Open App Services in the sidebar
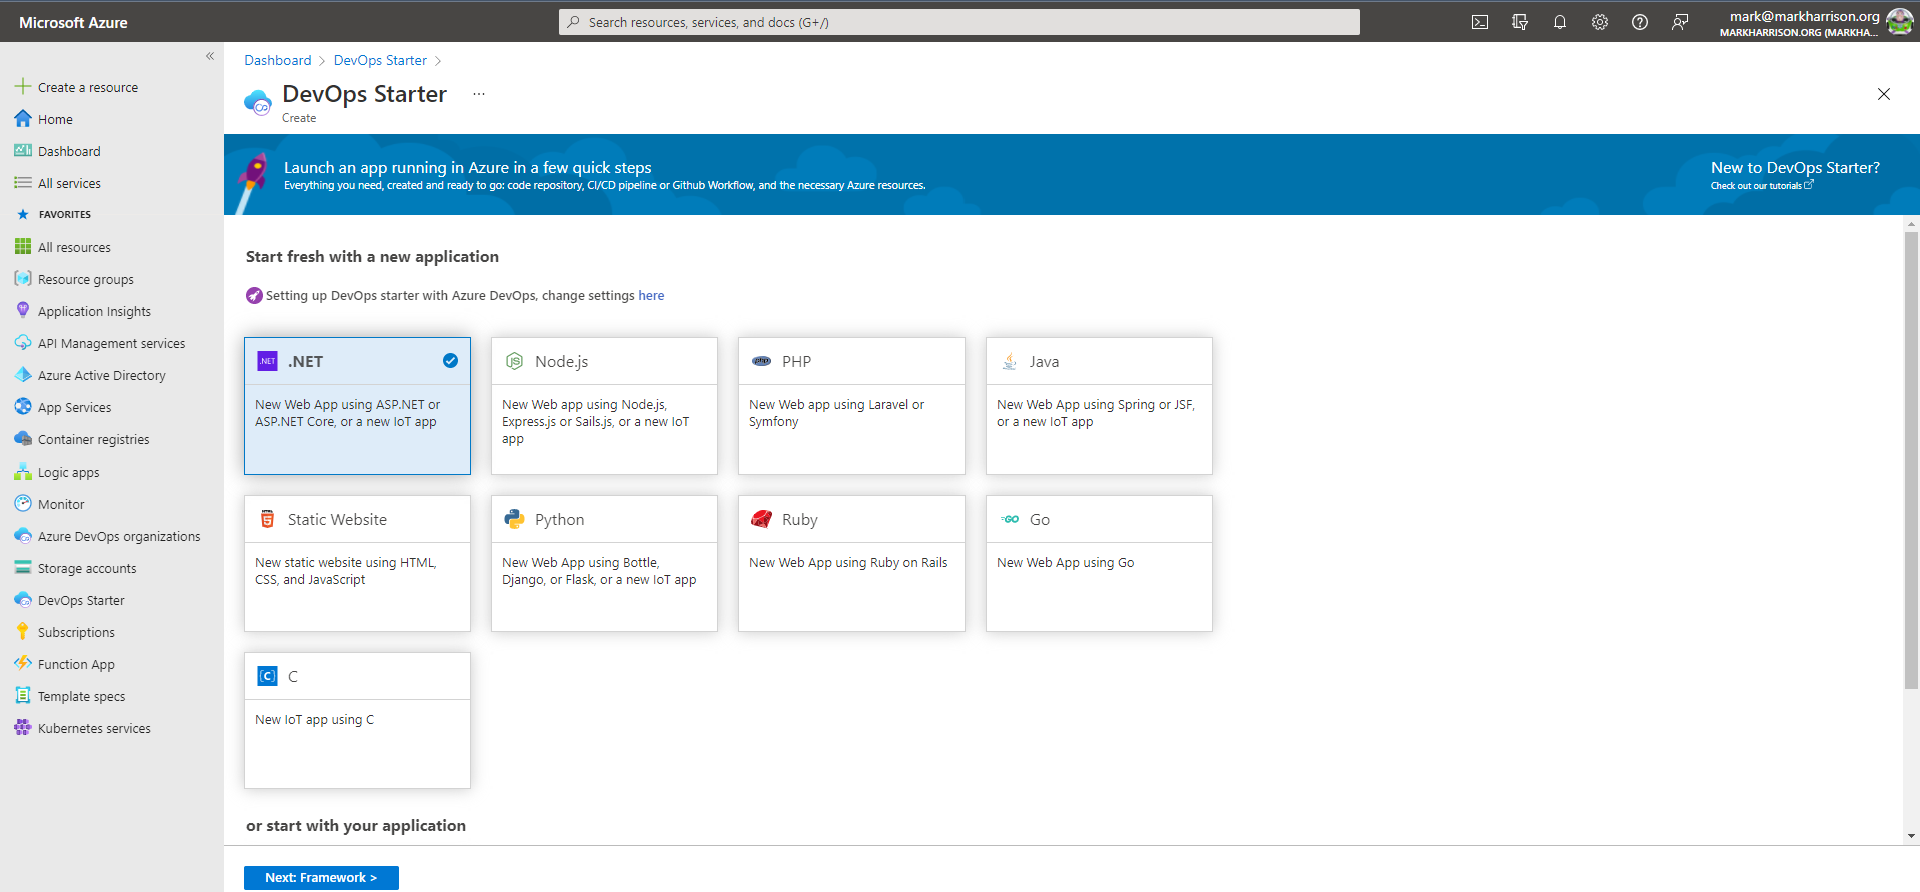 [74, 408]
